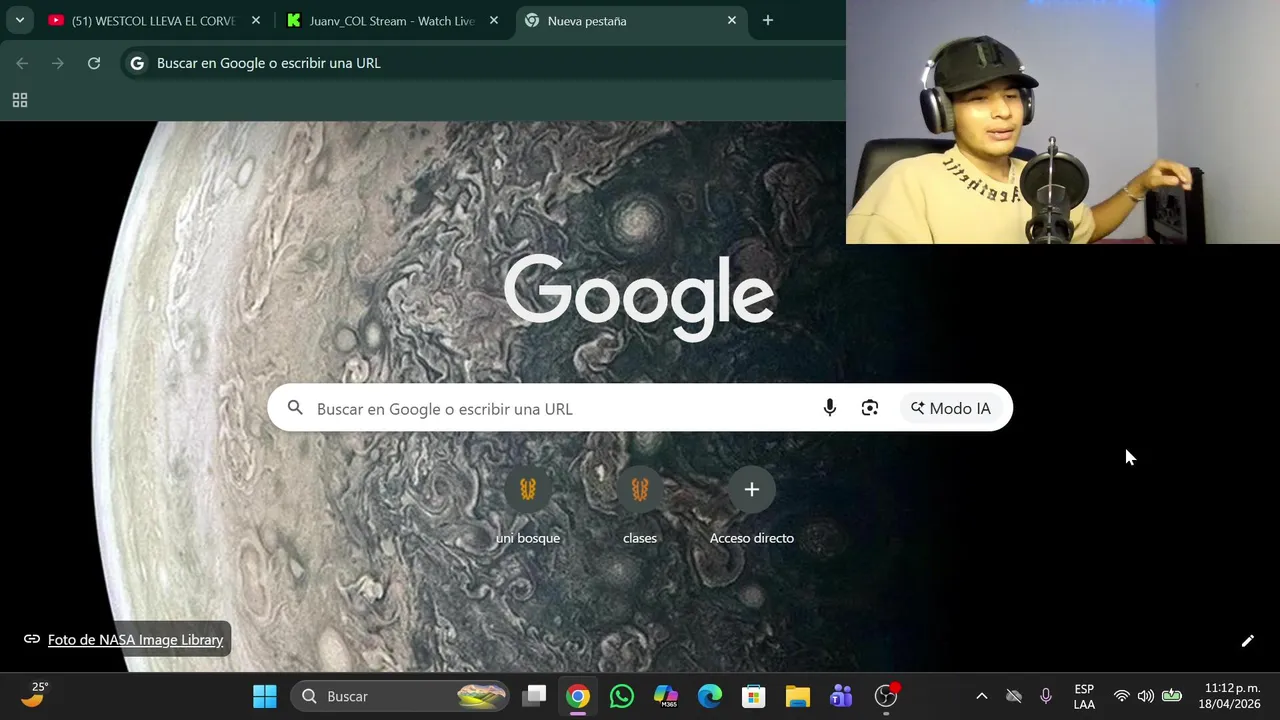Screen dimensions: 1280x720
Task: Open the weather widget showing 25°
Action: (x=35, y=695)
